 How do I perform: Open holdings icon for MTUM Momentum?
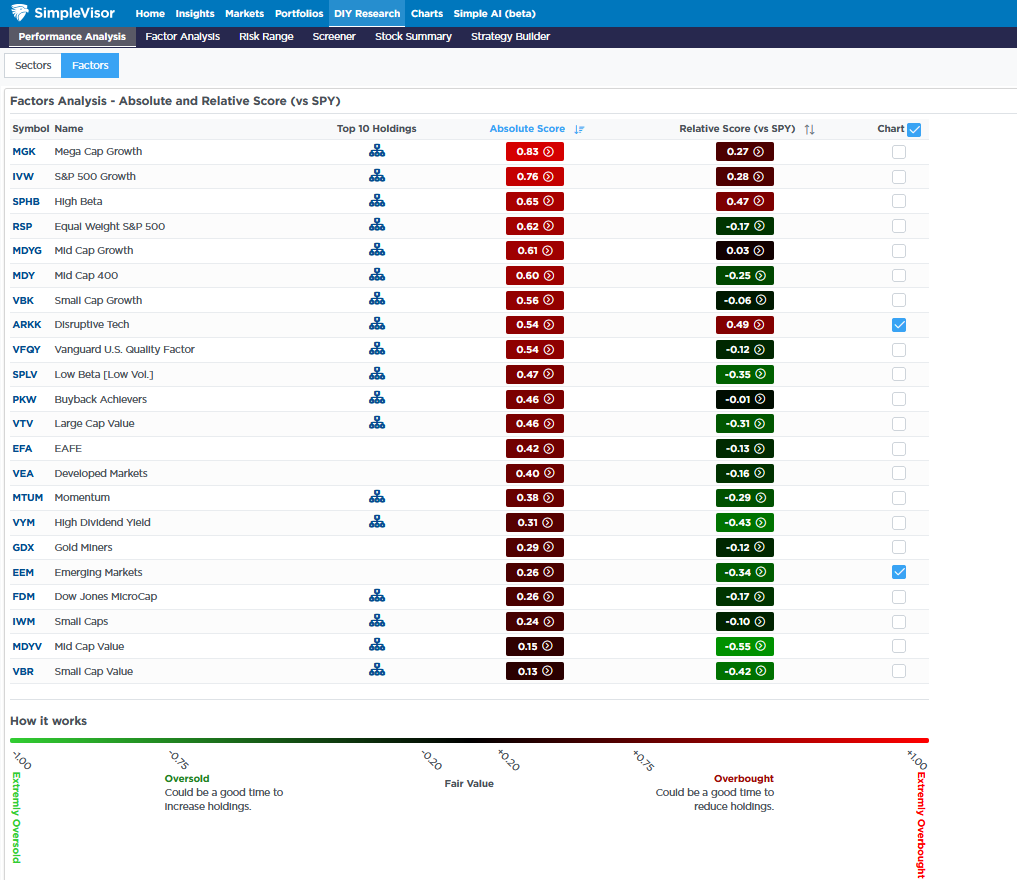(376, 497)
